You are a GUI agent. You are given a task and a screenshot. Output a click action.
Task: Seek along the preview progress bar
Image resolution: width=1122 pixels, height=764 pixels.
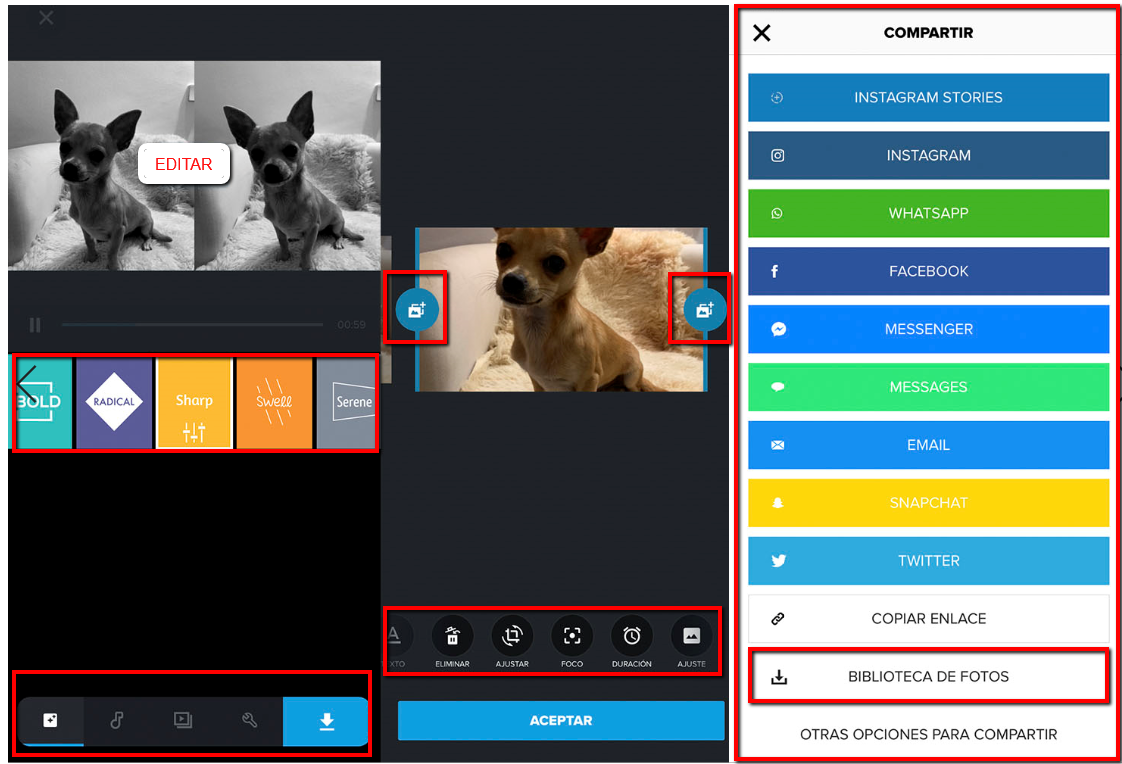pos(192,325)
